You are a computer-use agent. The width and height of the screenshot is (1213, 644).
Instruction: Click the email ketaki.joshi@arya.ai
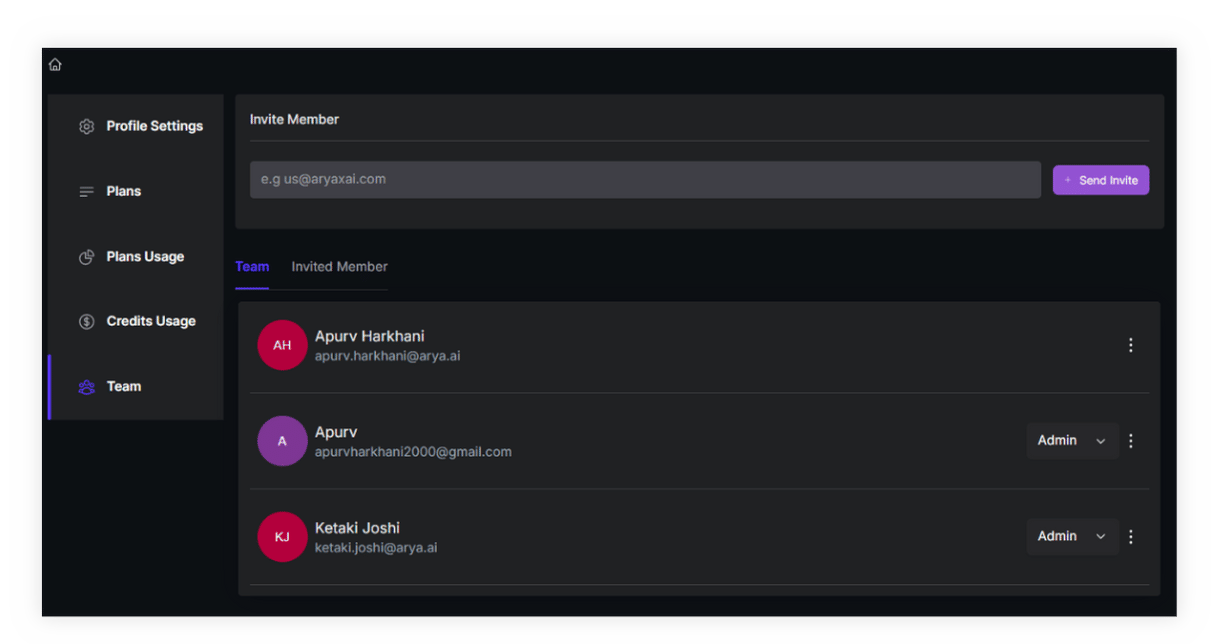click(376, 548)
